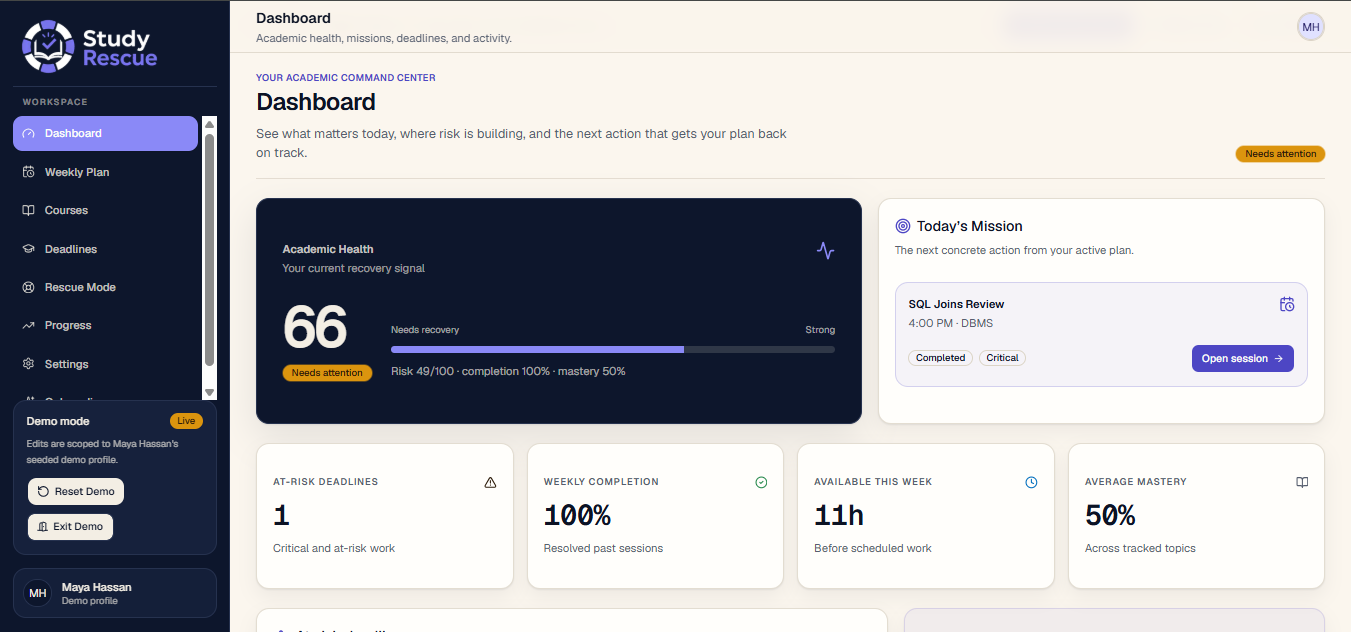1351x632 pixels.
Task: Click the top Needs attention status badge
Action: click(1280, 154)
